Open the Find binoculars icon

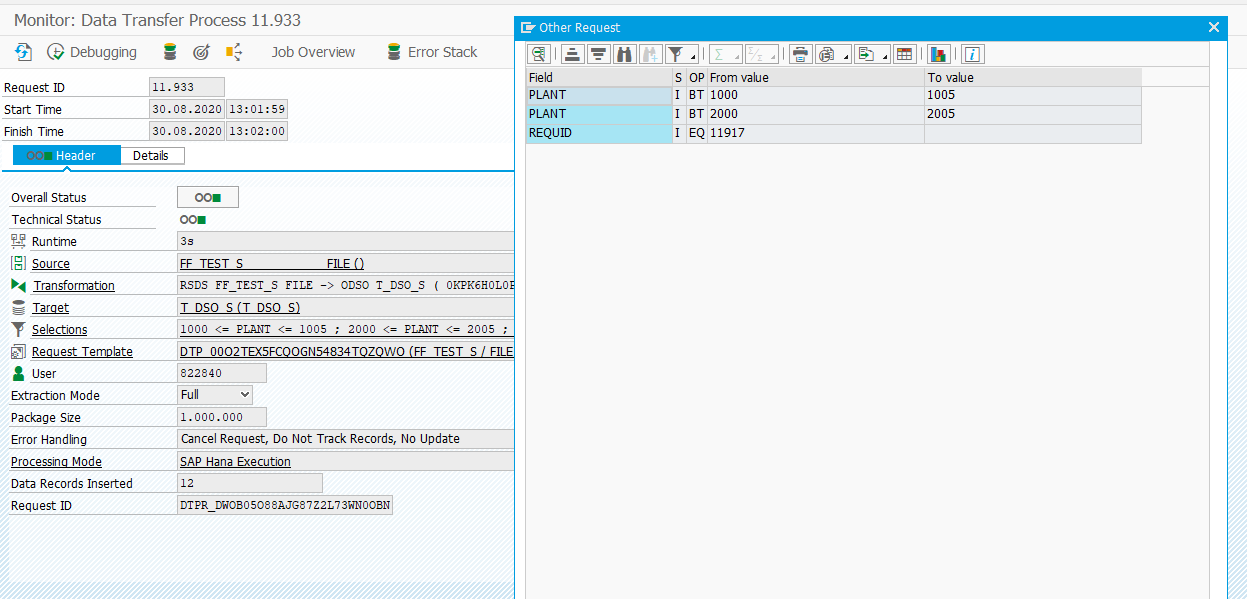tap(624, 54)
